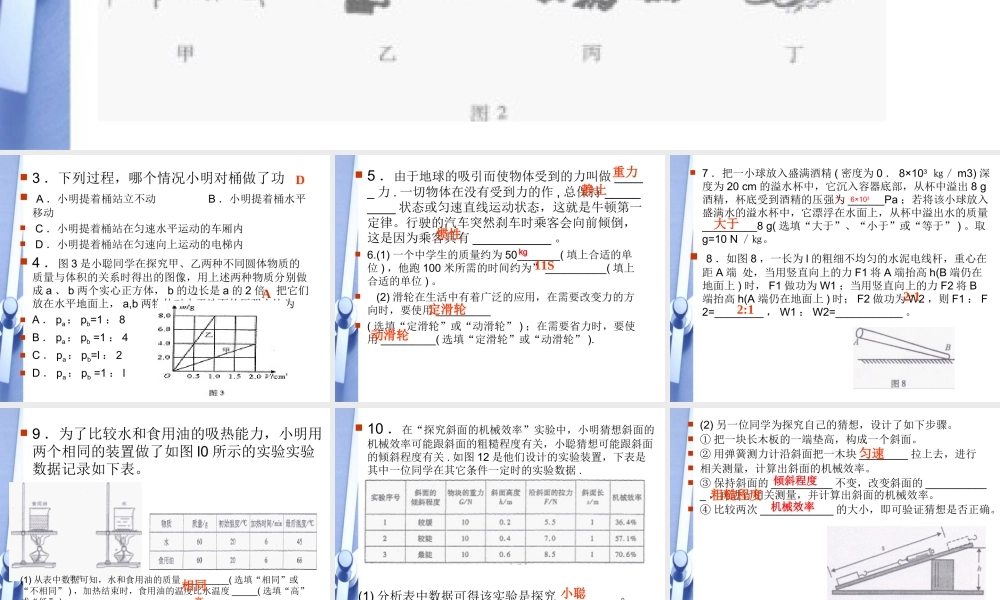Click the 70.6% cell in the efficiency table
Screen dimensions: 1000x600
point(625,554)
